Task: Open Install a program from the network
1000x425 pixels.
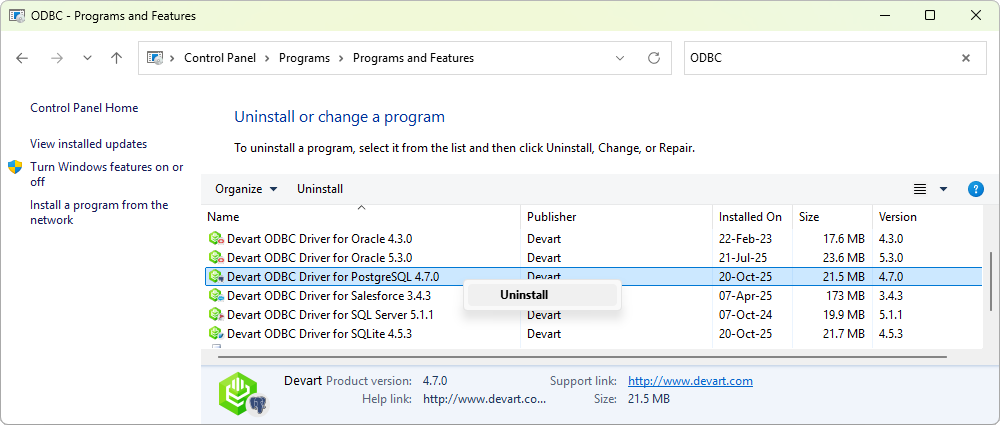Action: coord(99,212)
